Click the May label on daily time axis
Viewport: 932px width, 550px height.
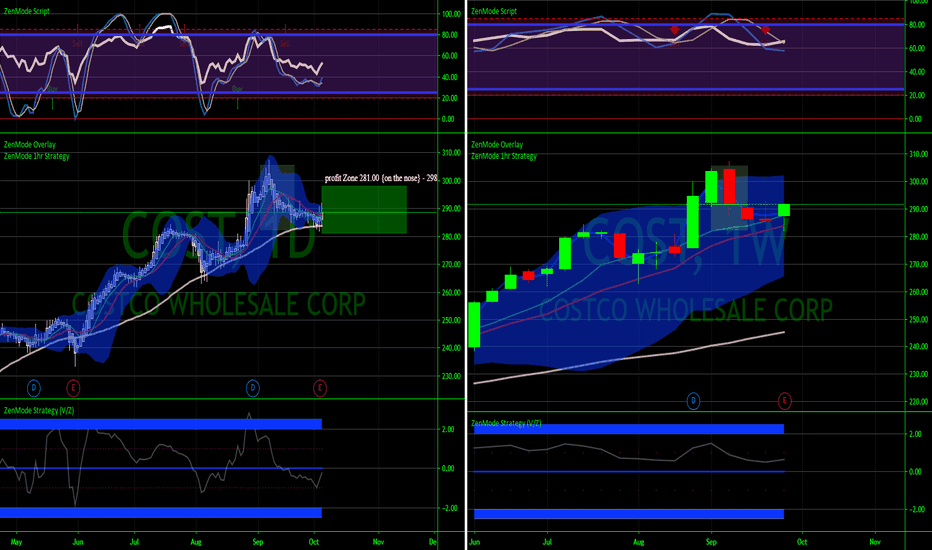coord(17,542)
